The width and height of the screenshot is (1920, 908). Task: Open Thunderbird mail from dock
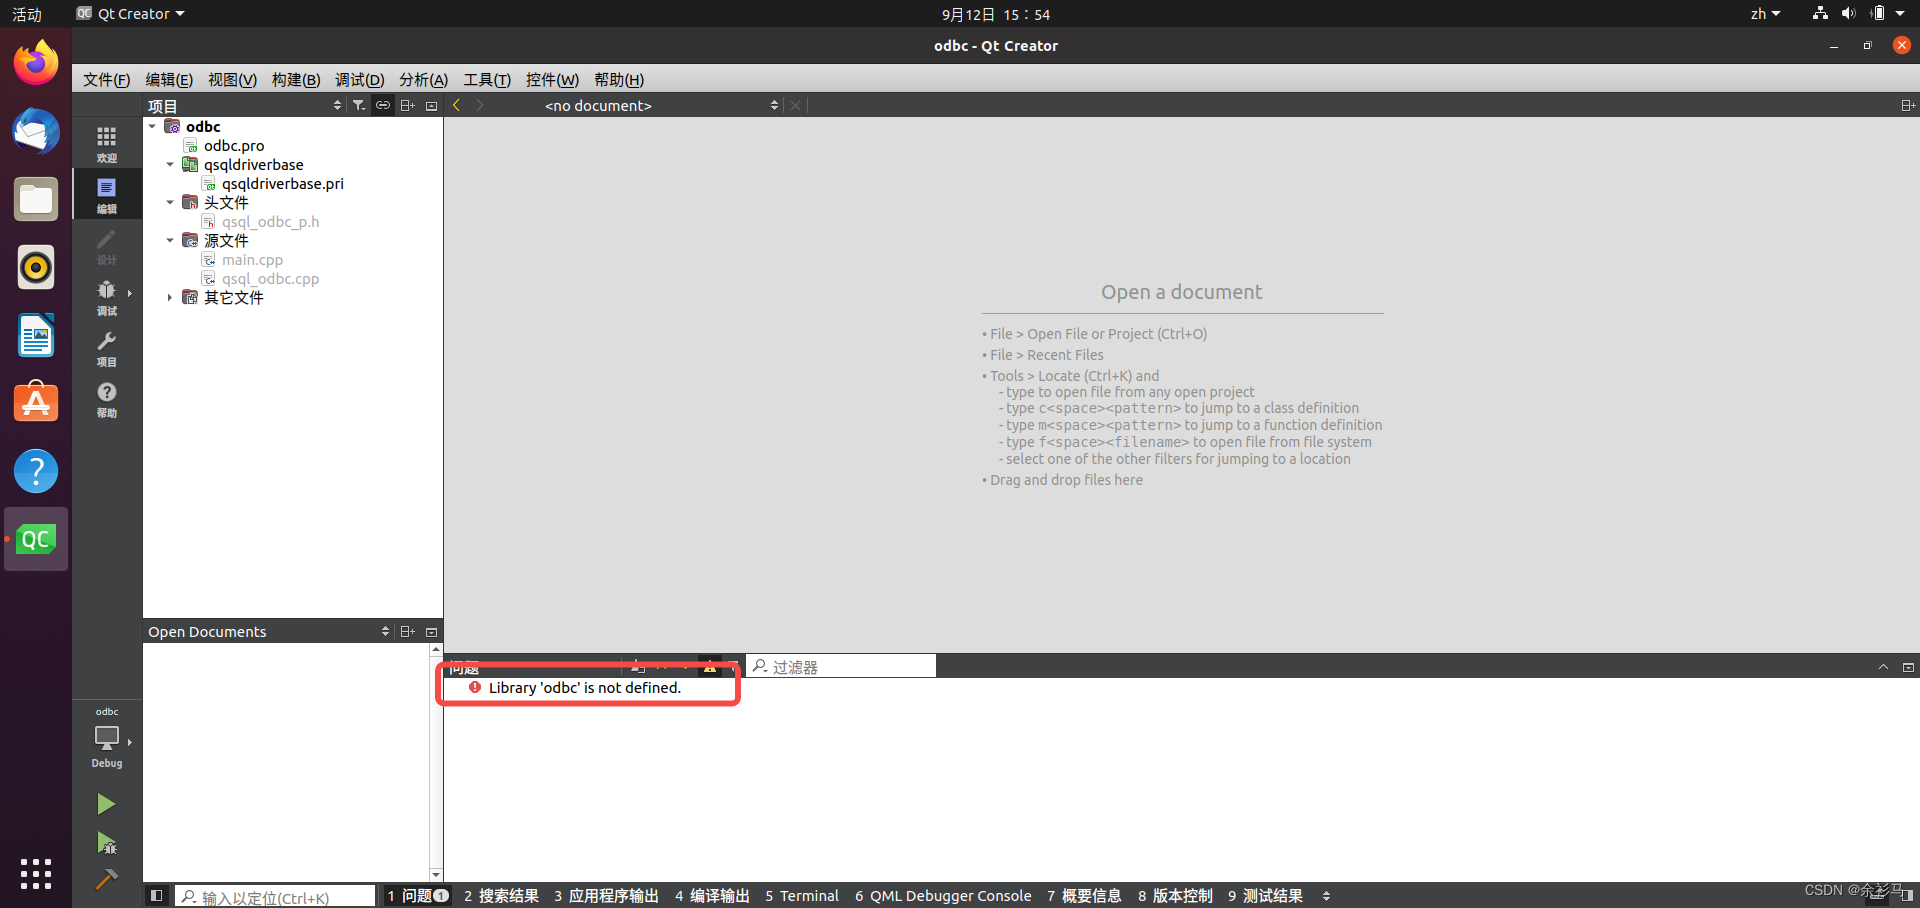pyautogui.click(x=36, y=131)
